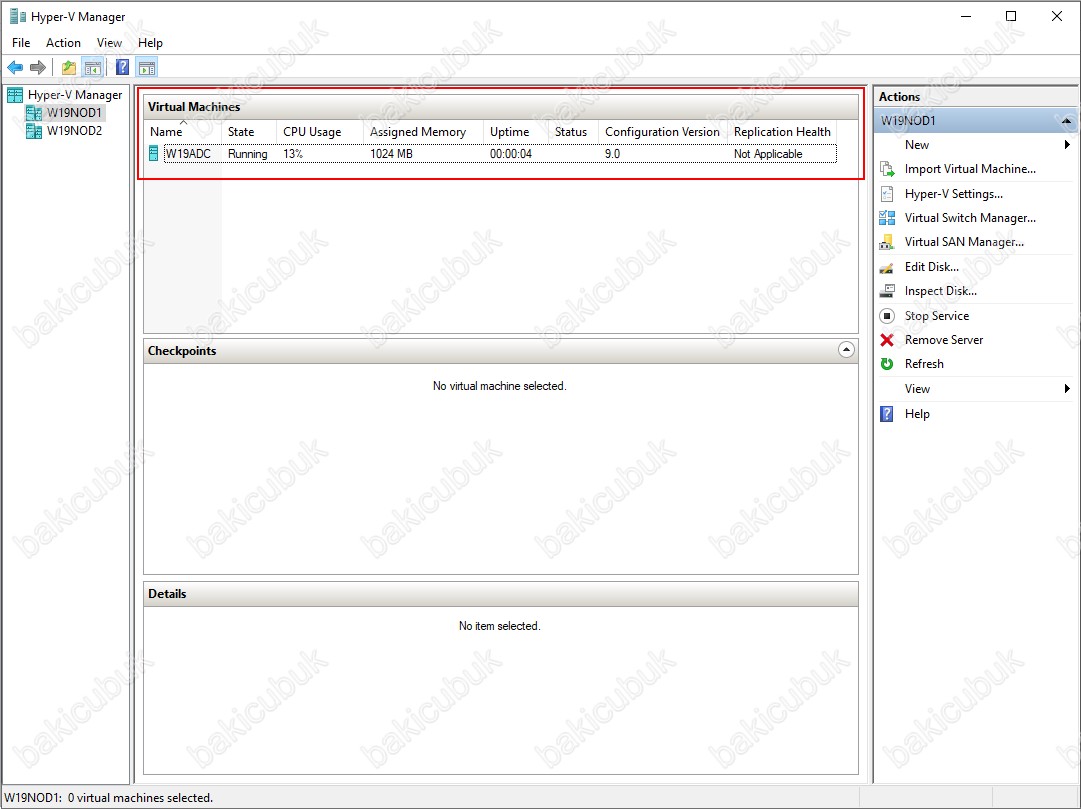Image resolution: width=1081 pixels, height=809 pixels.
Task: Open Hyper-V Settings... action
Action: (953, 194)
